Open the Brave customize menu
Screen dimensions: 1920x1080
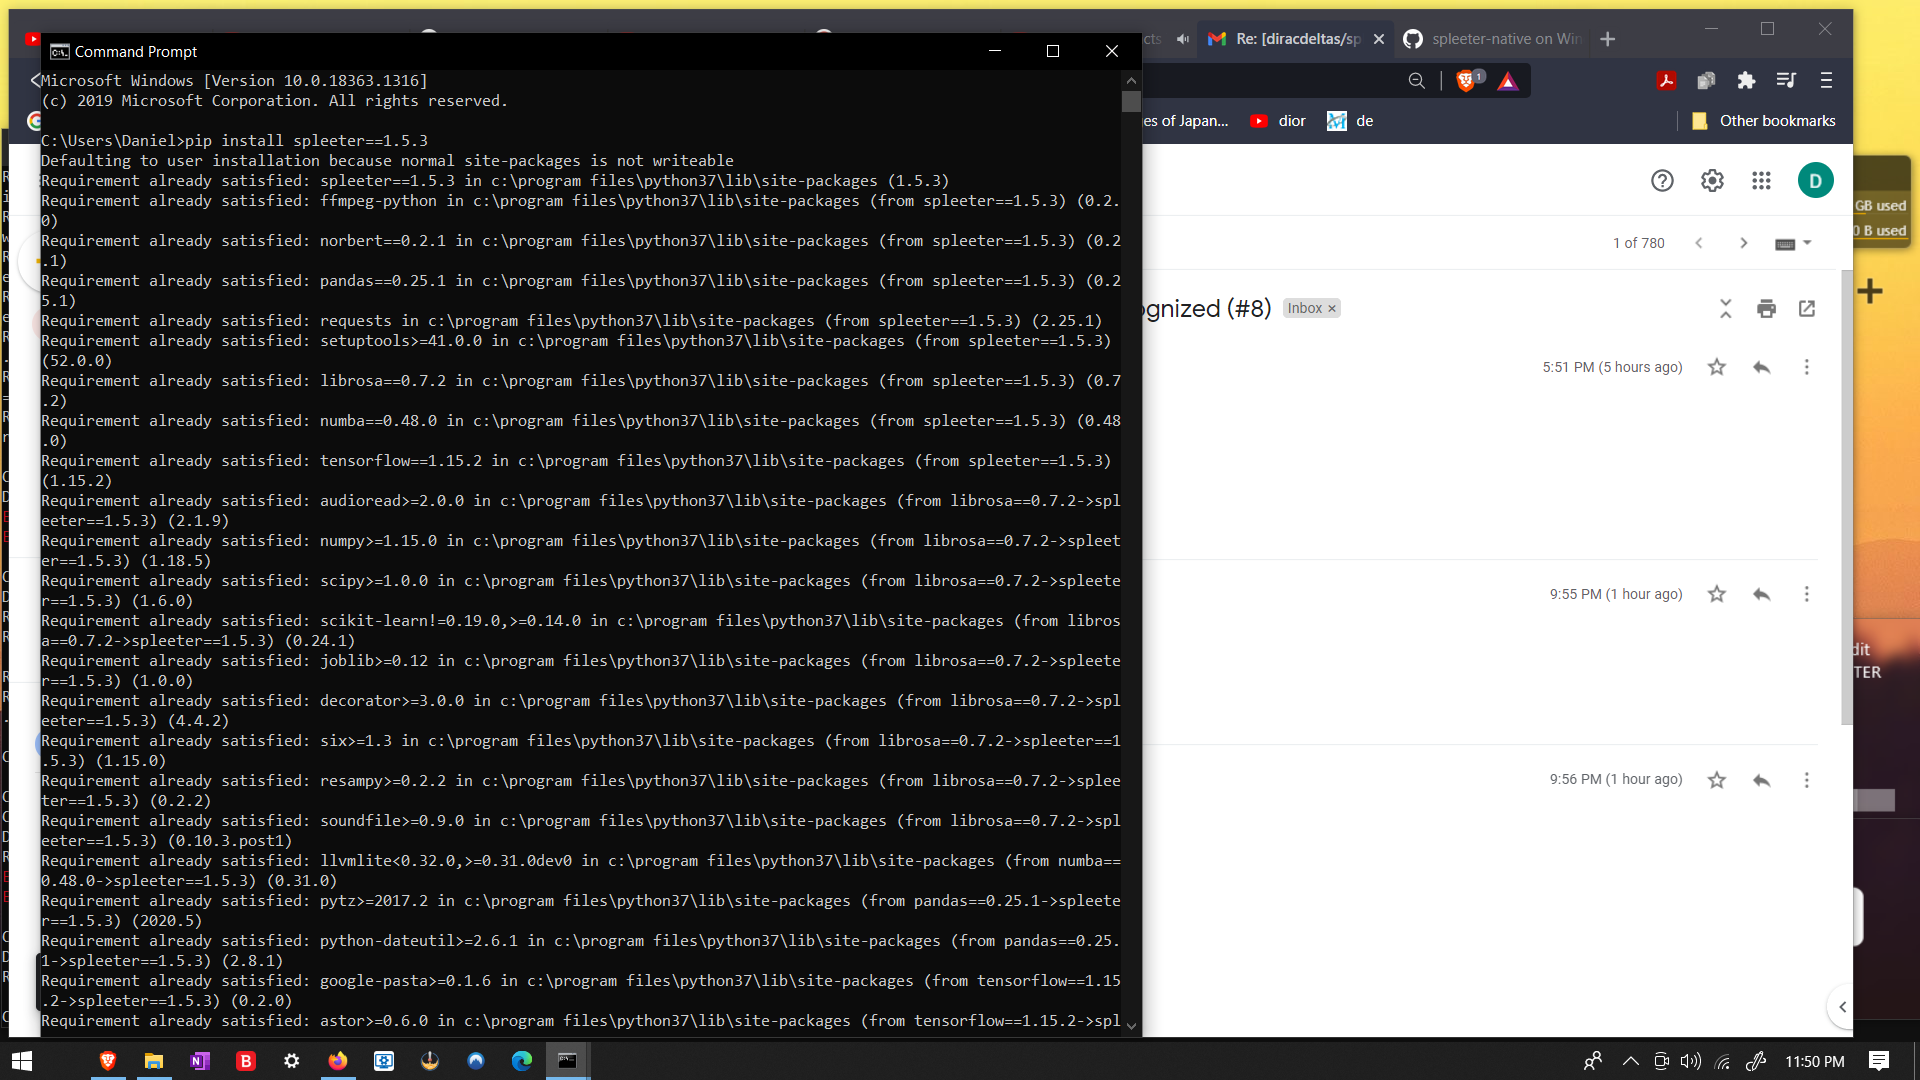1824,80
